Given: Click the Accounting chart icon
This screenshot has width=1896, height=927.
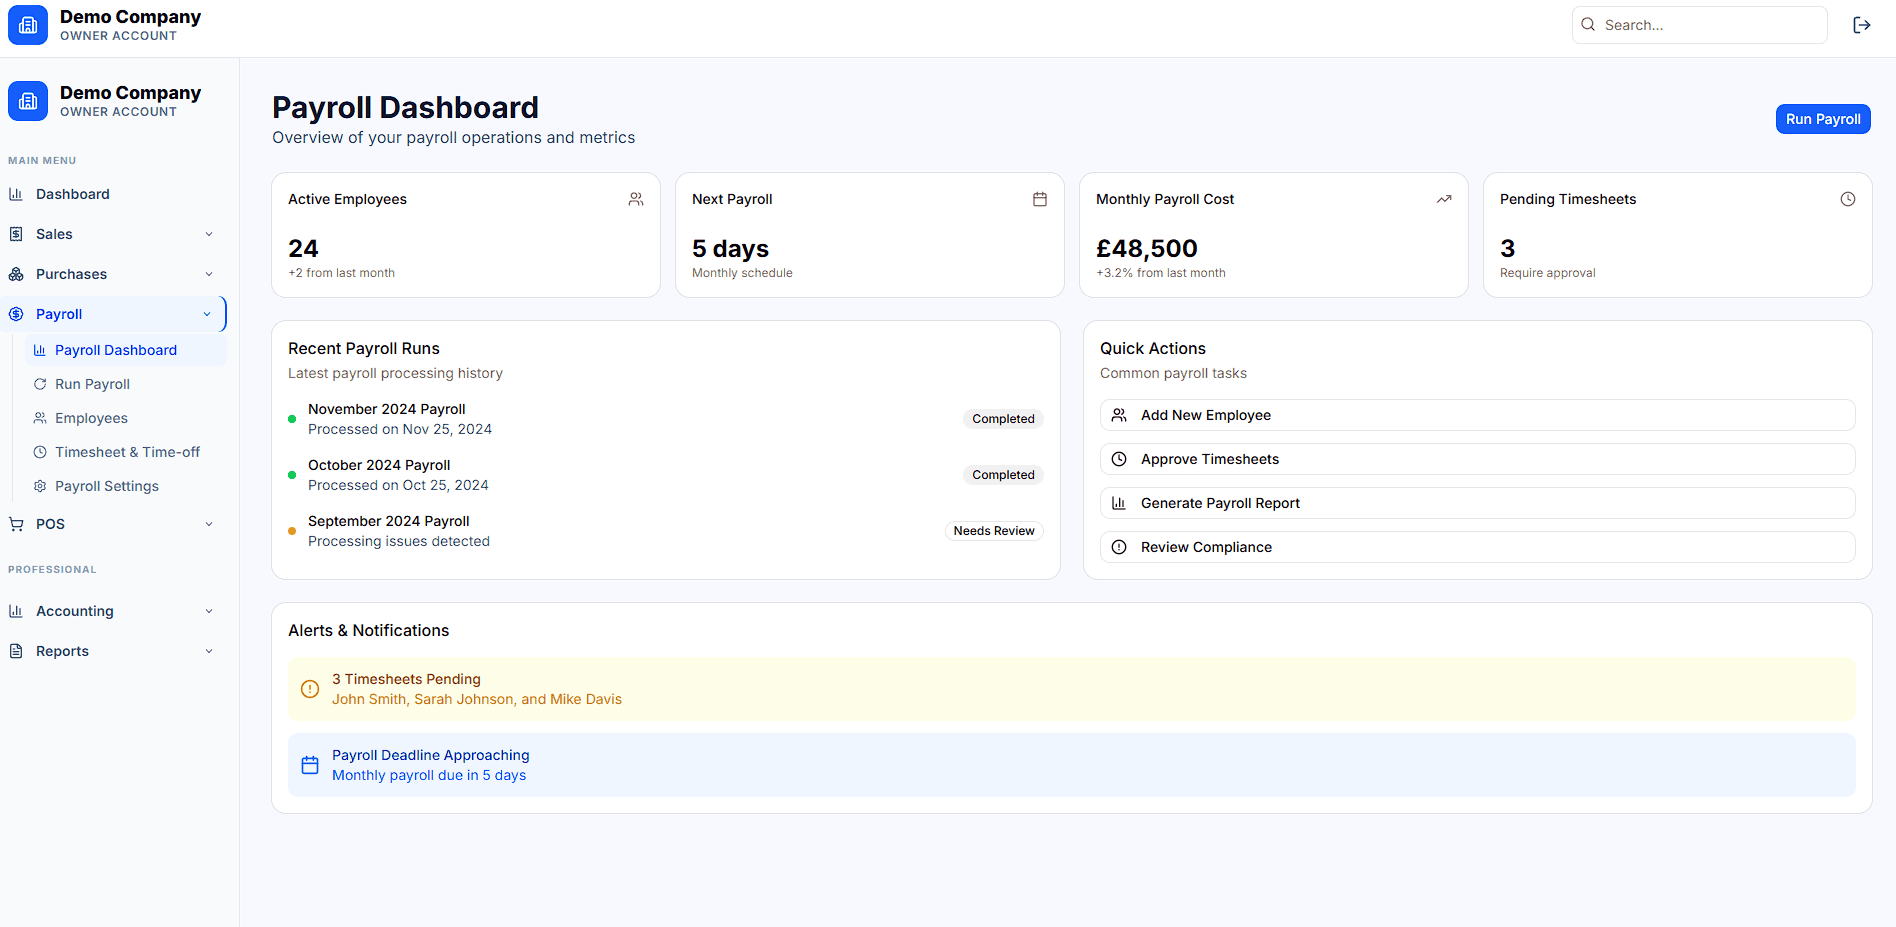Looking at the screenshot, I should [16, 611].
